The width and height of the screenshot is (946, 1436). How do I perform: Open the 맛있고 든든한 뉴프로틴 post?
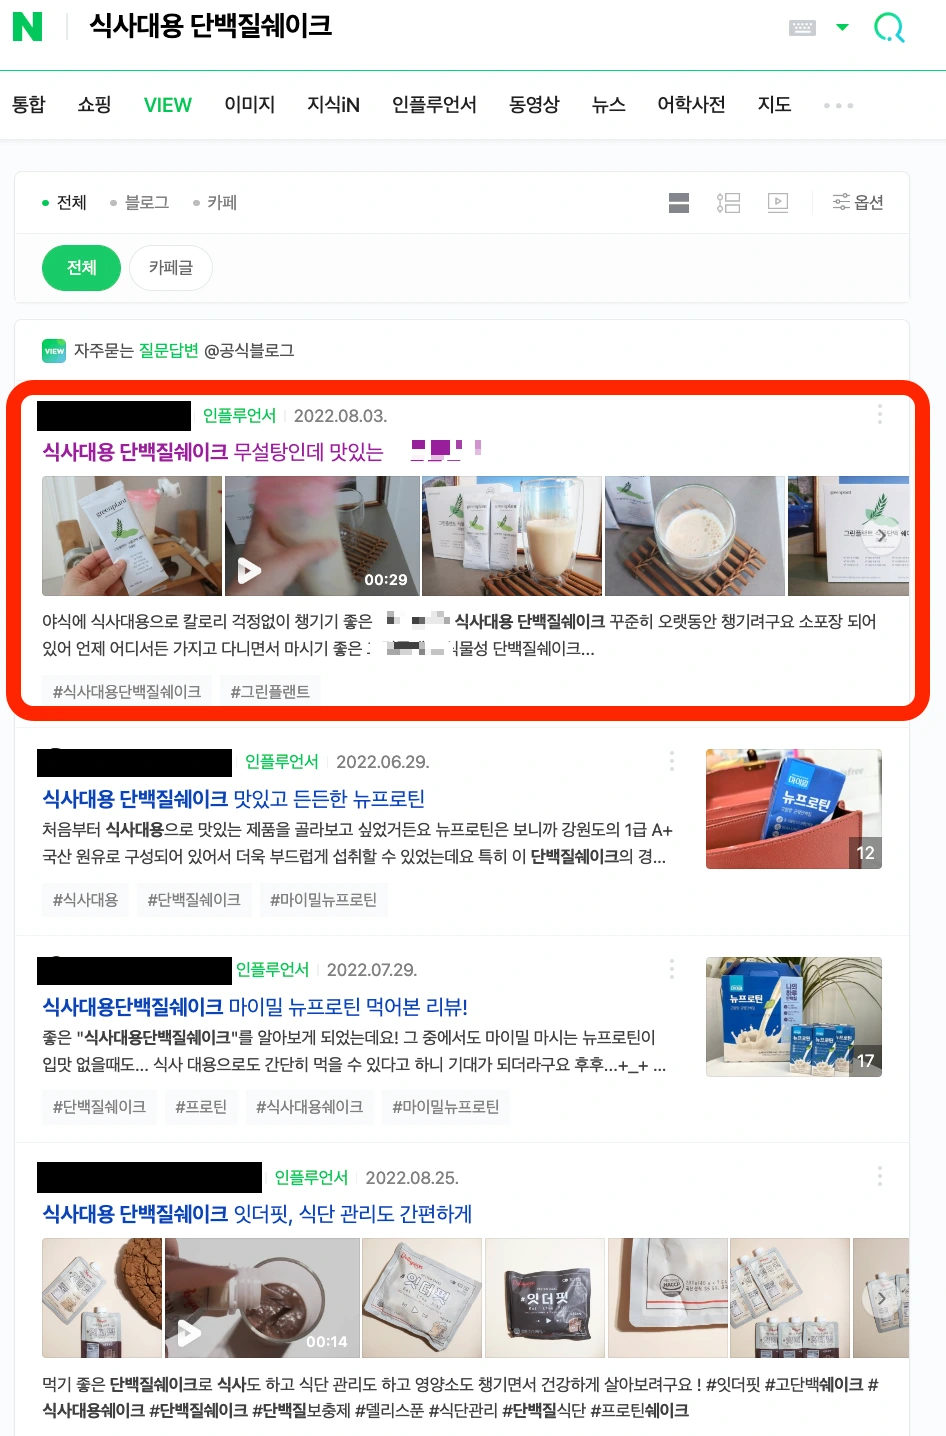pyautogui.click(x=233, y=799)
